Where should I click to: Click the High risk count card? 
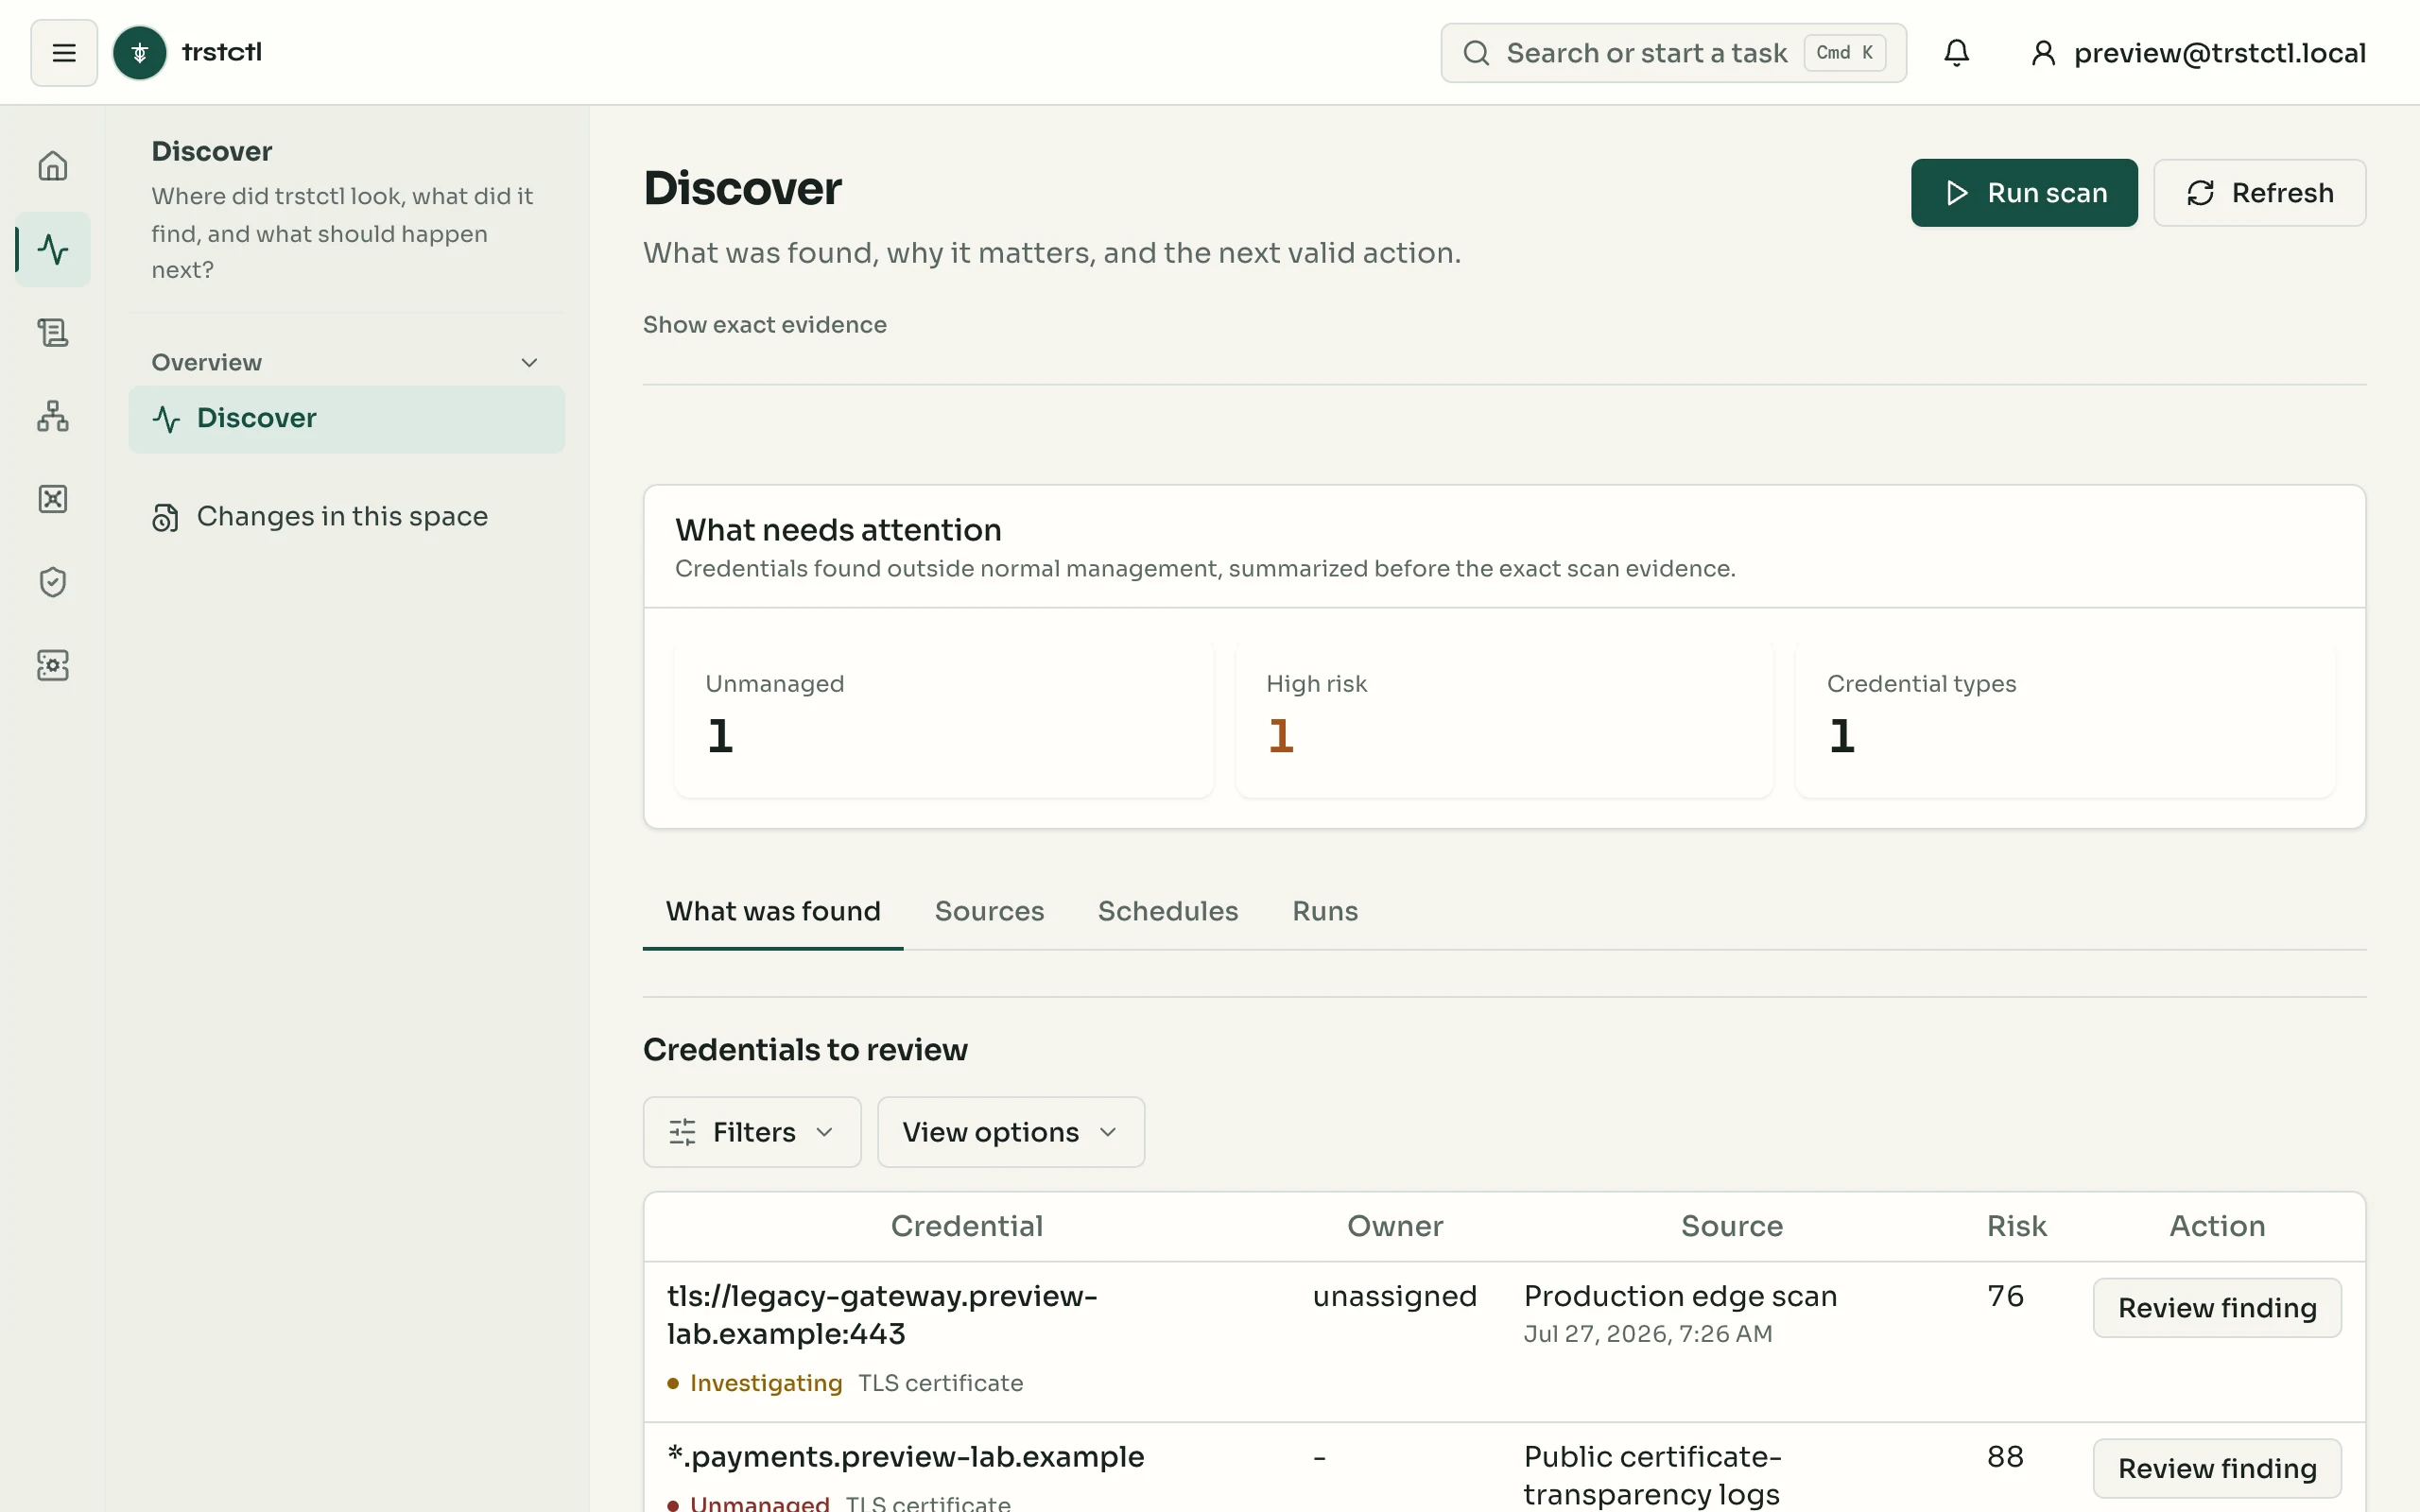[x=1504, y=718]
